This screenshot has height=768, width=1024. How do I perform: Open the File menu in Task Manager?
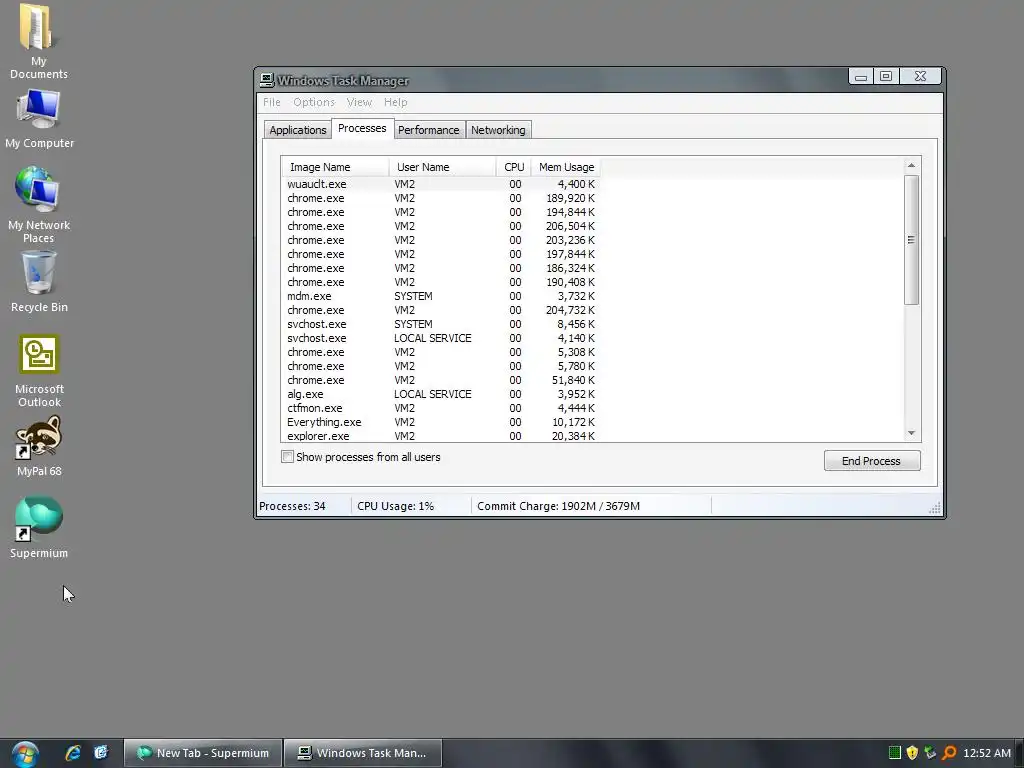tap(272, 103)
